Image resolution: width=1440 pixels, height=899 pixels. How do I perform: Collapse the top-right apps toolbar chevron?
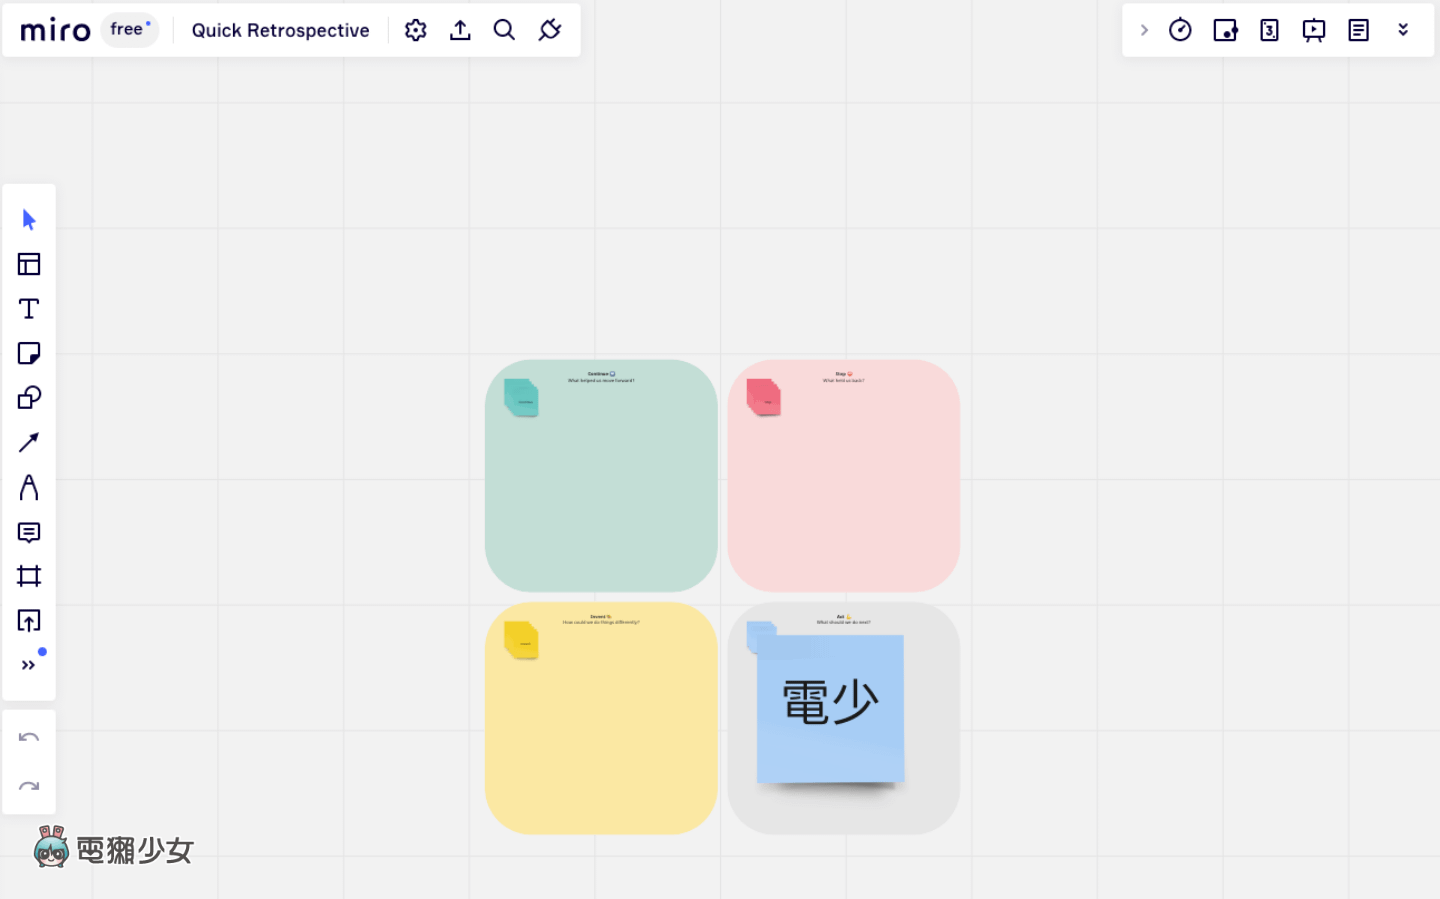pos(1144,30)
